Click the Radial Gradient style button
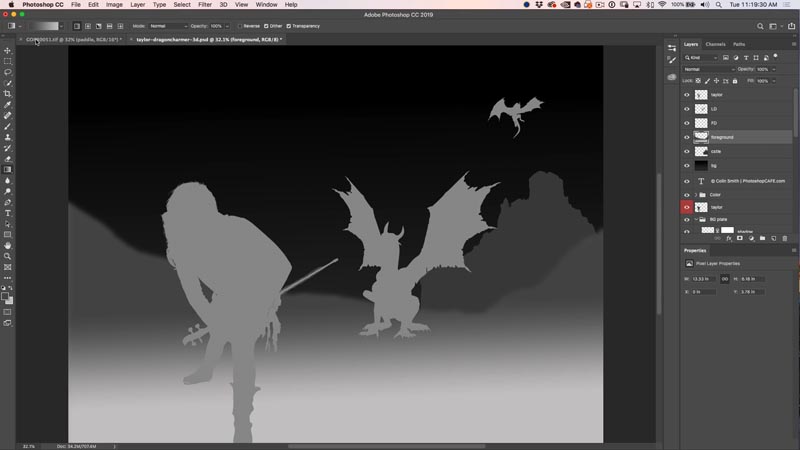 pyautogui.click(x=88, y=26)
